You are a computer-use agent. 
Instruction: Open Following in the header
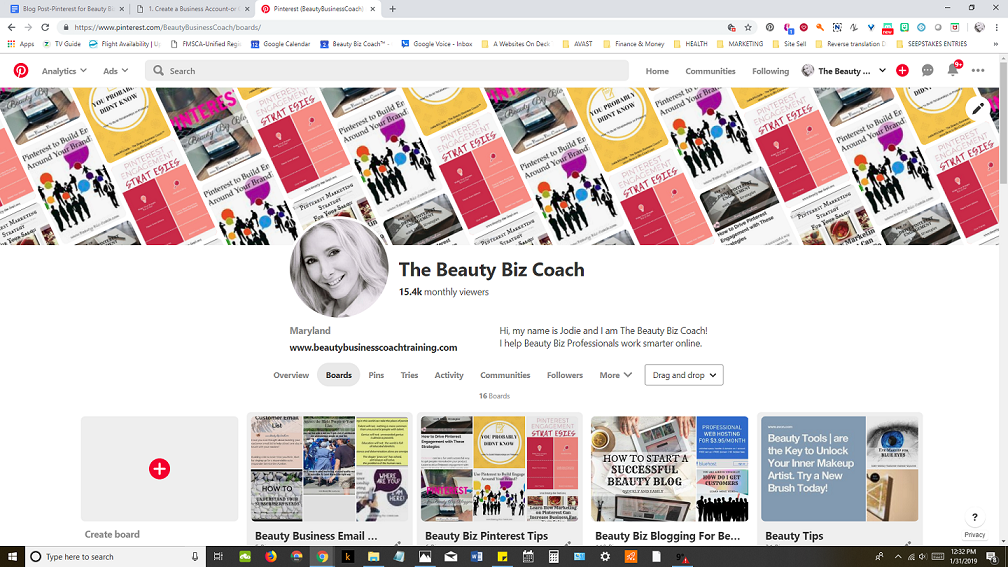[770, 71]
